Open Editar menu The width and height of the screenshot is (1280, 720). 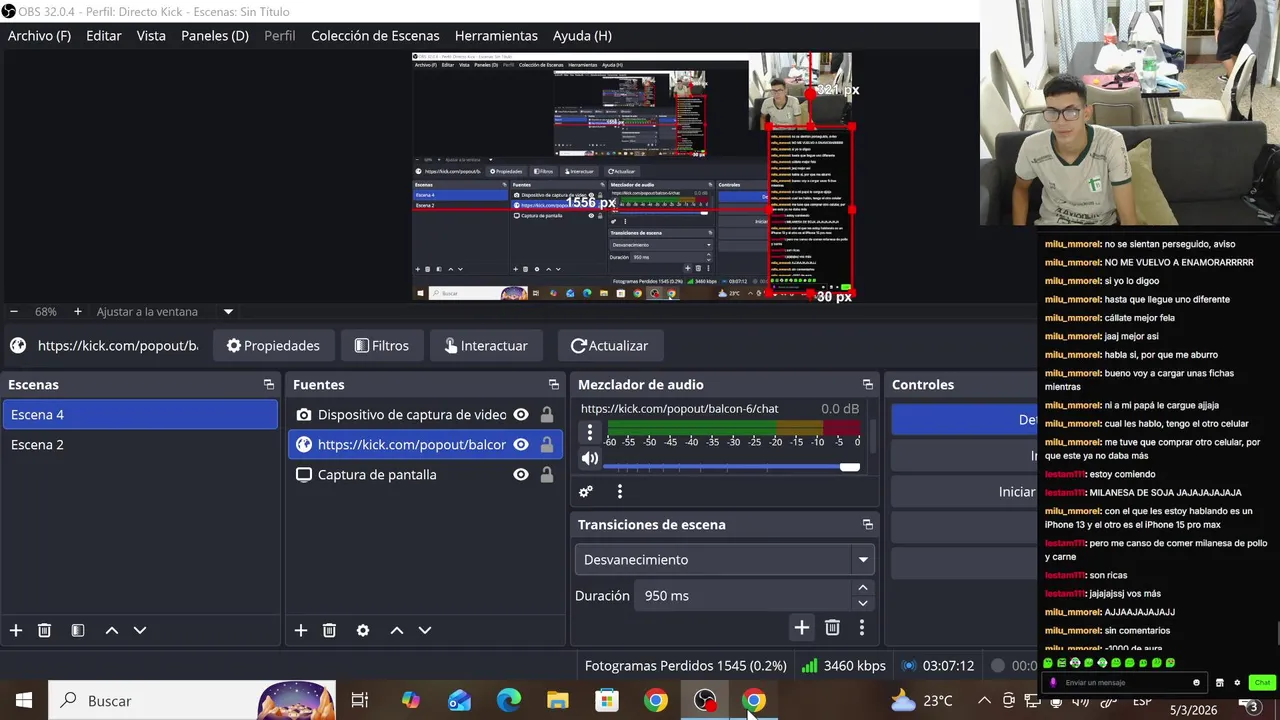[x=104, y=35]
